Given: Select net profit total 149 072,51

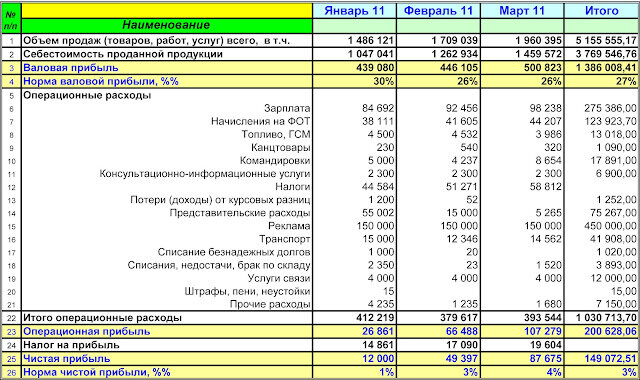Looking at the screenshot, I should (611, 358).
